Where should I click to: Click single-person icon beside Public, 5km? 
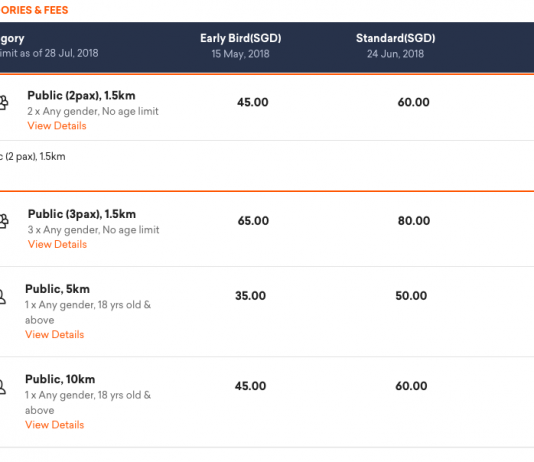point(3,296)
